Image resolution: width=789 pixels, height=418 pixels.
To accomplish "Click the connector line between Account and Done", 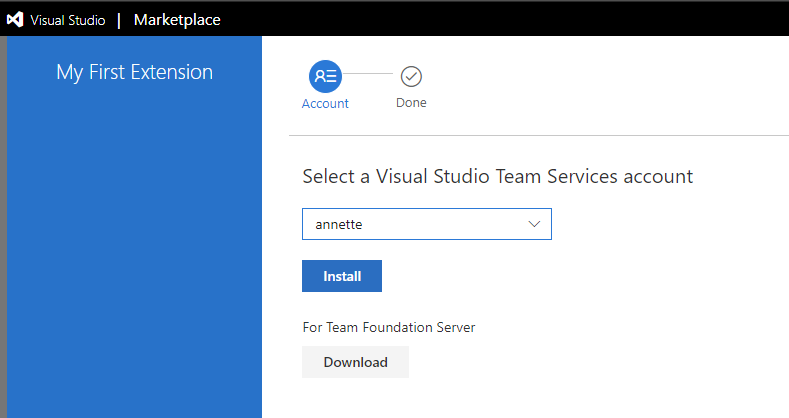I will (x=368, y=75).
